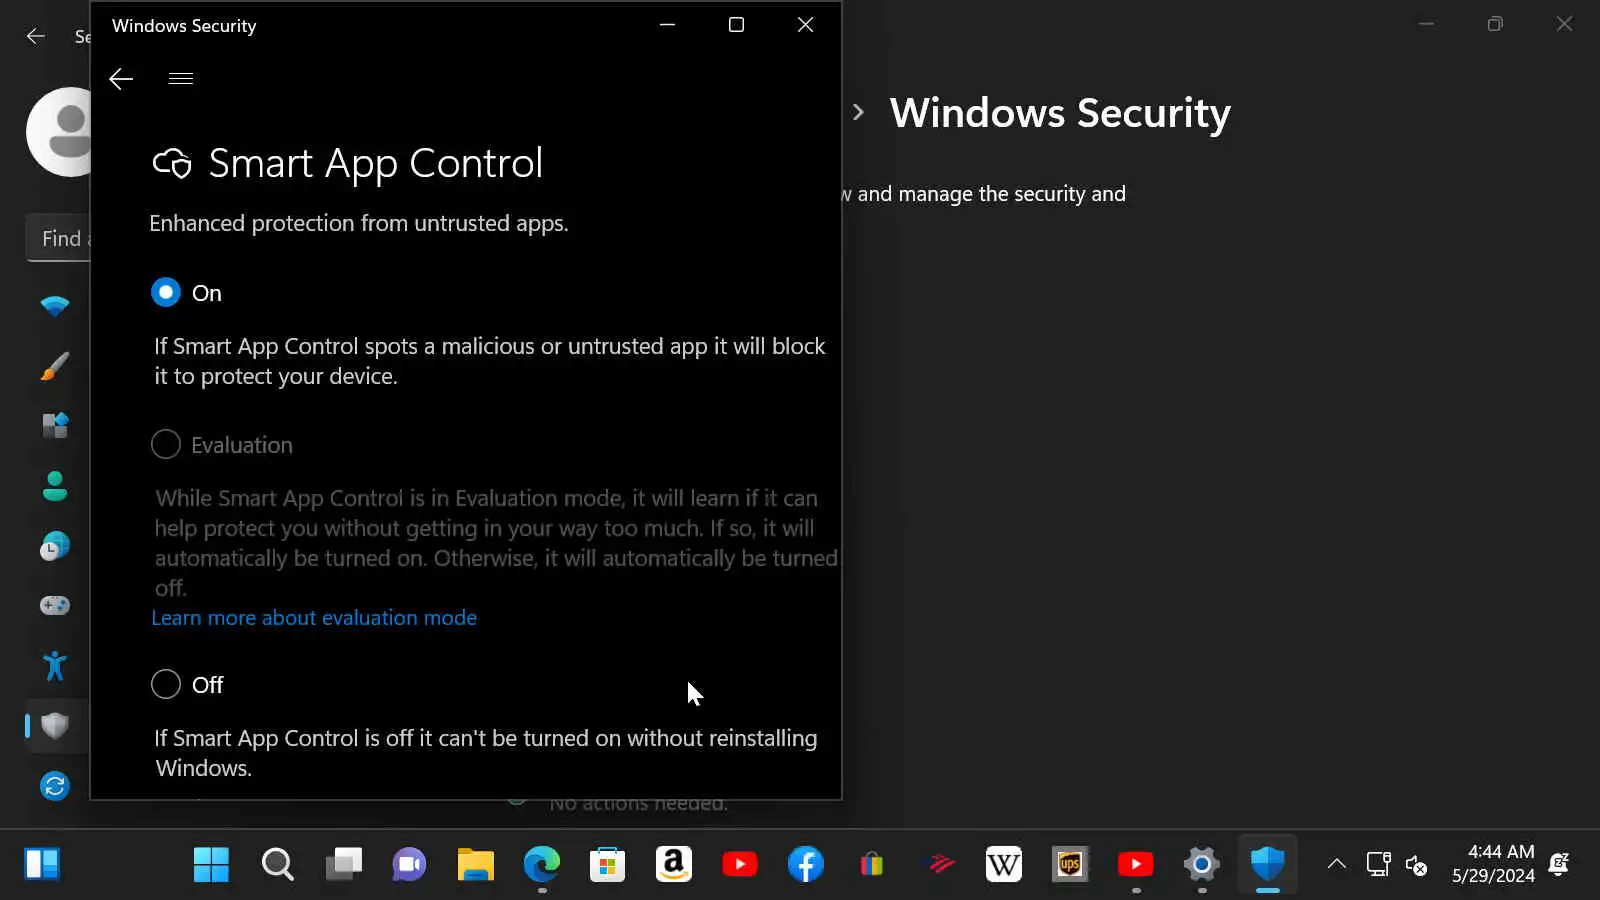
Task: Open Learn more about evaluation mode link
Action: click(x=314, y=618)
